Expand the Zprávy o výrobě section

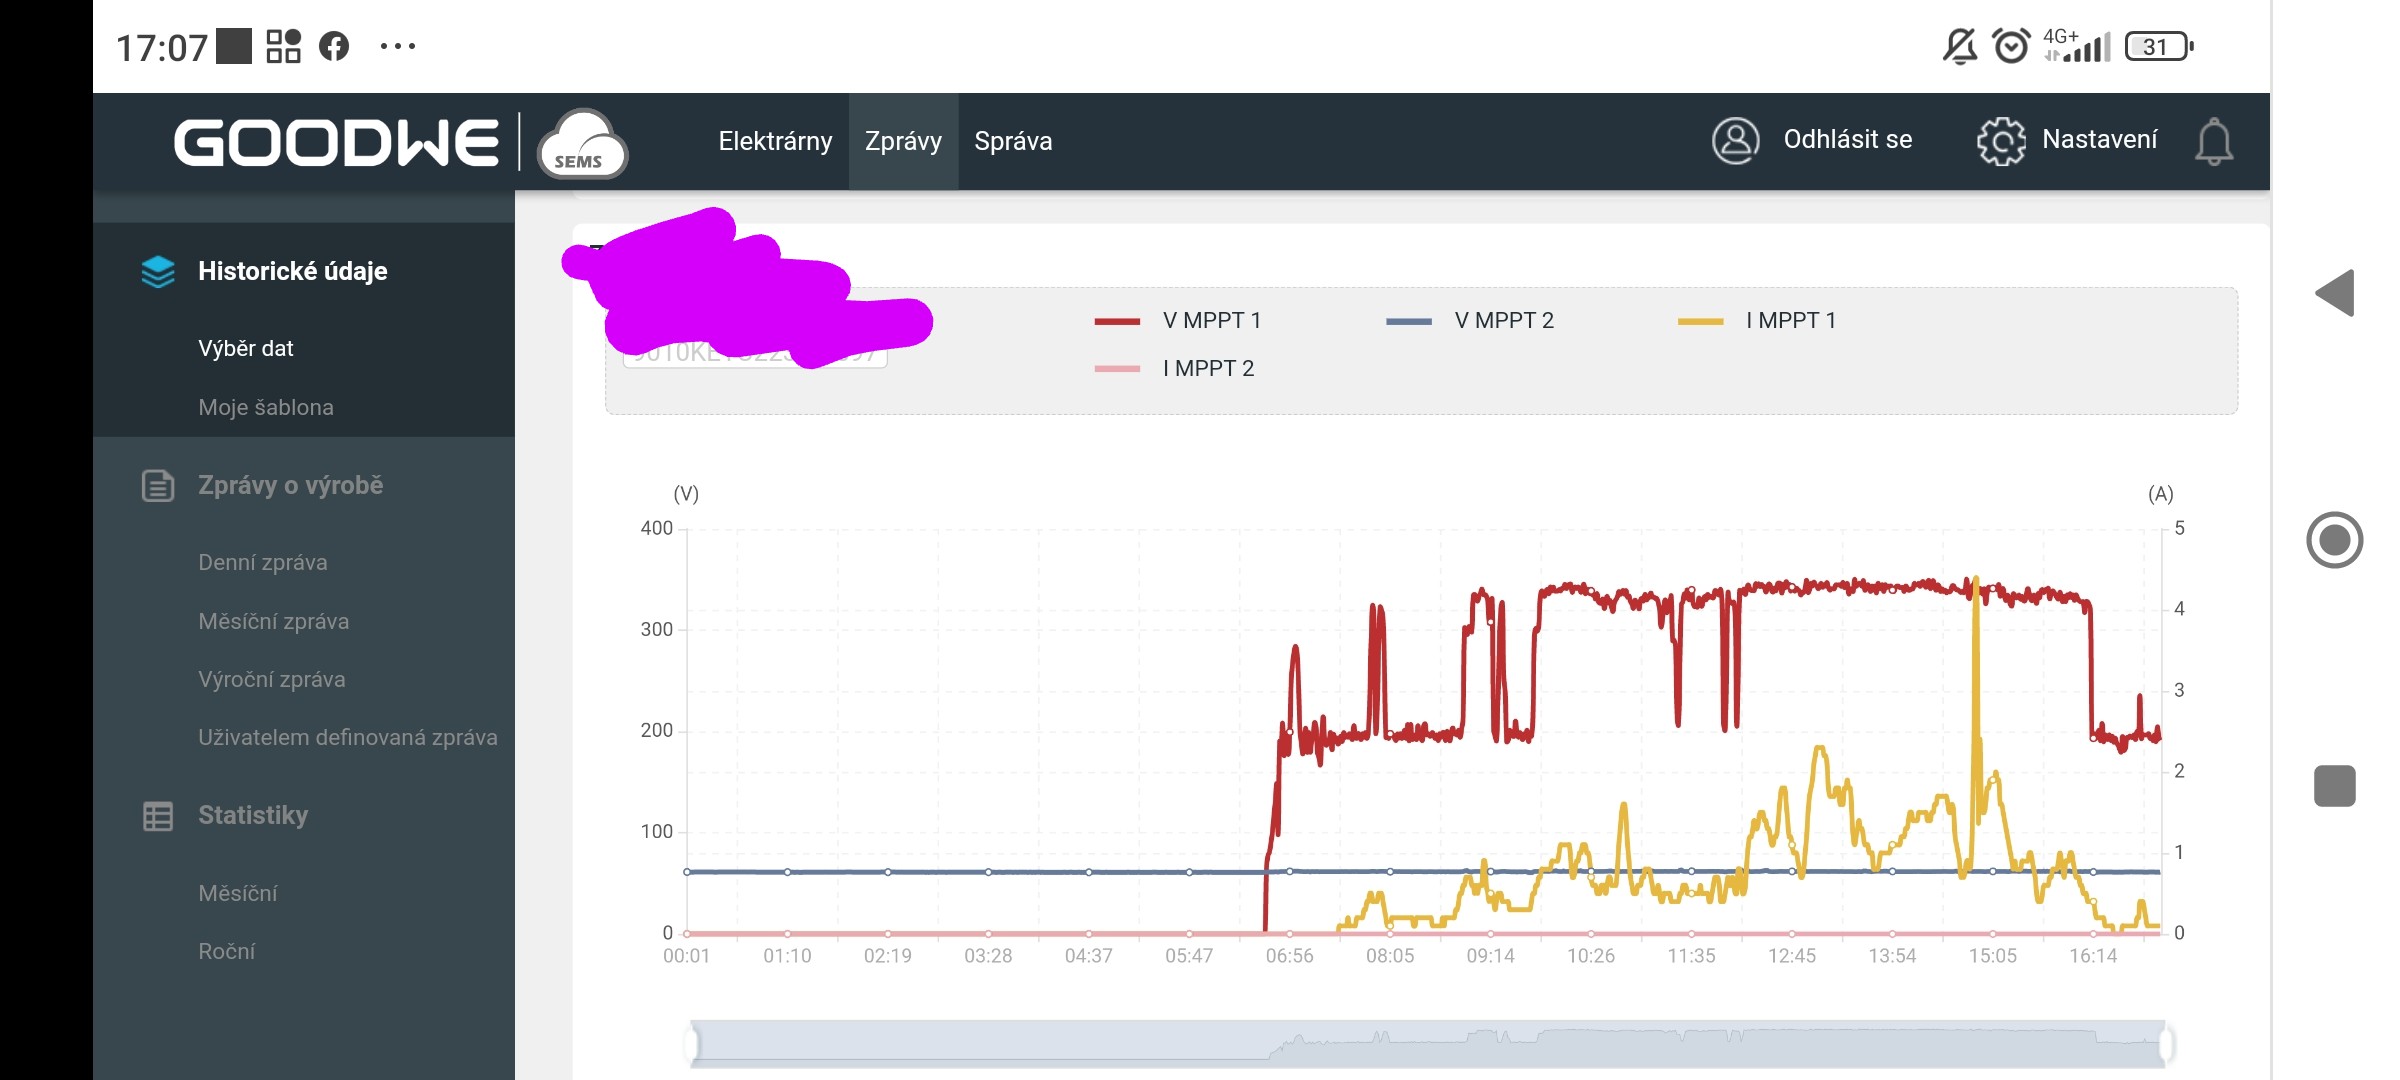(291, 485)
